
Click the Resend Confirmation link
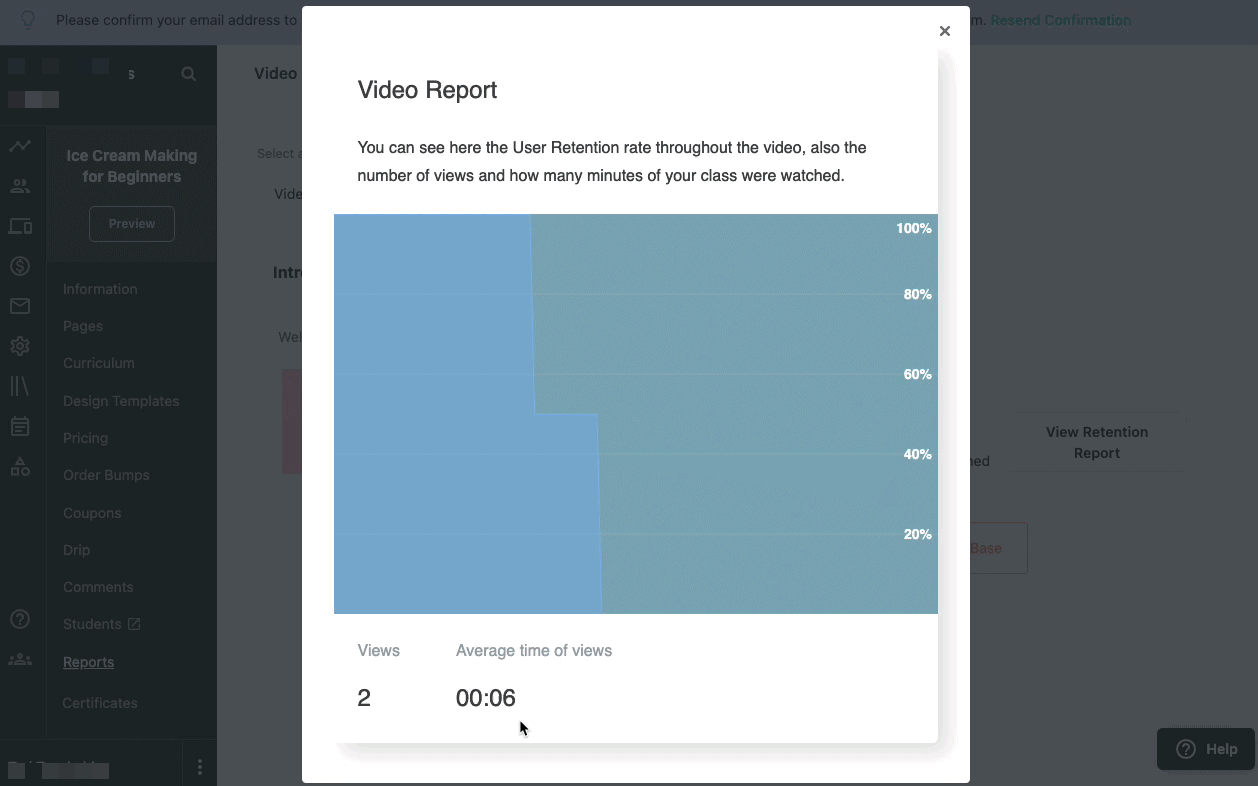pyautogui.click(x=1061, y=20)
